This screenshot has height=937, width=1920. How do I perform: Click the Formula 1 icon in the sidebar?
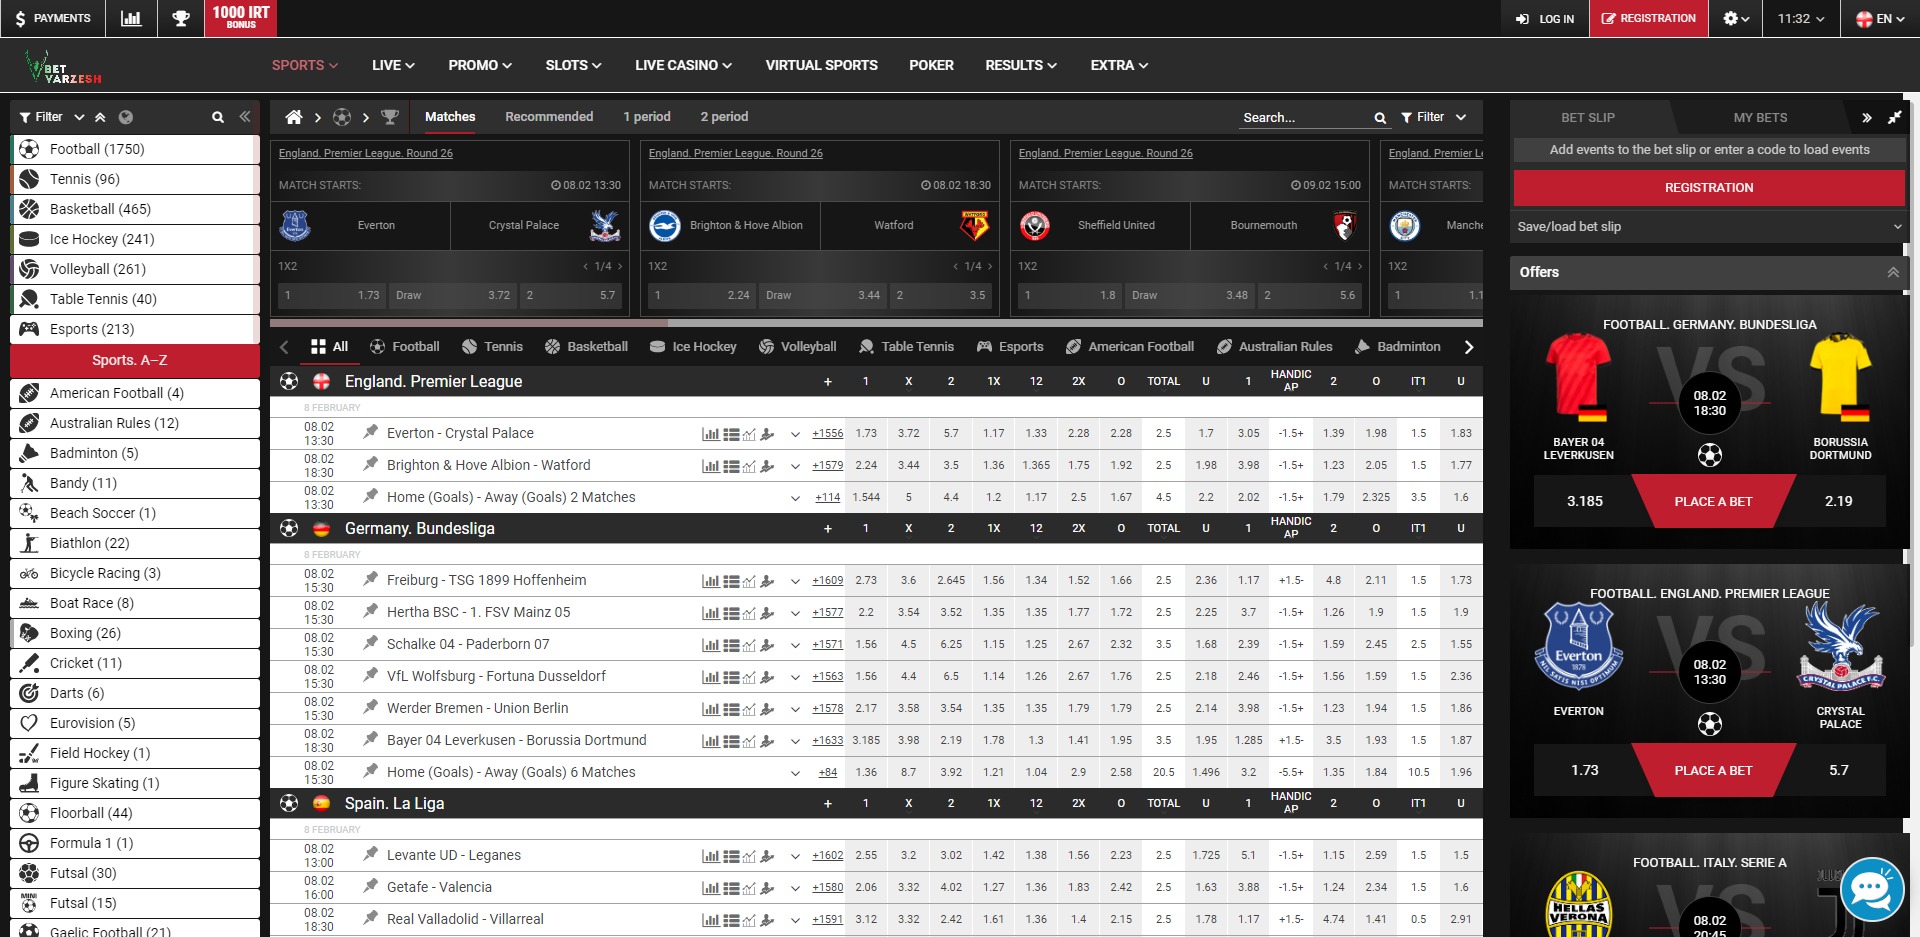pyautogui.click(x=30, y=843)
